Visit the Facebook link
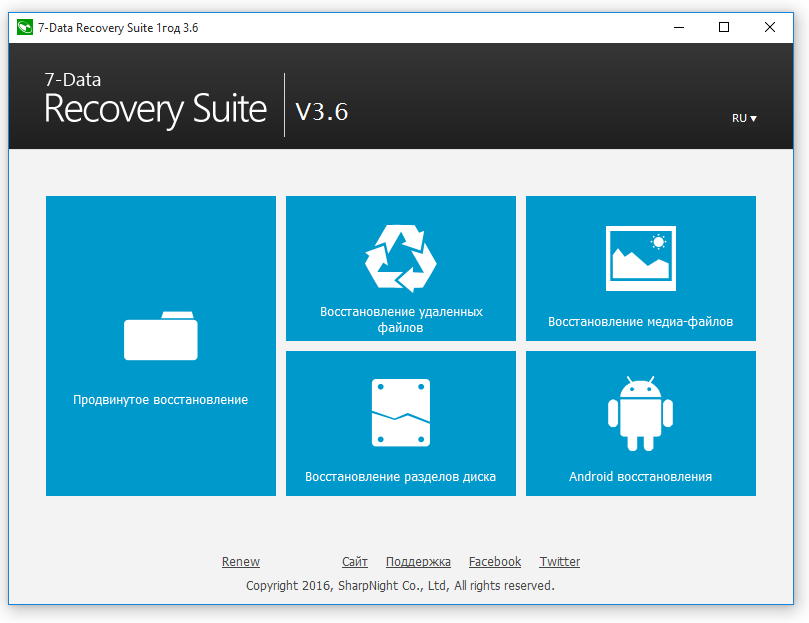Screen dimensions: 809x623 495,562
